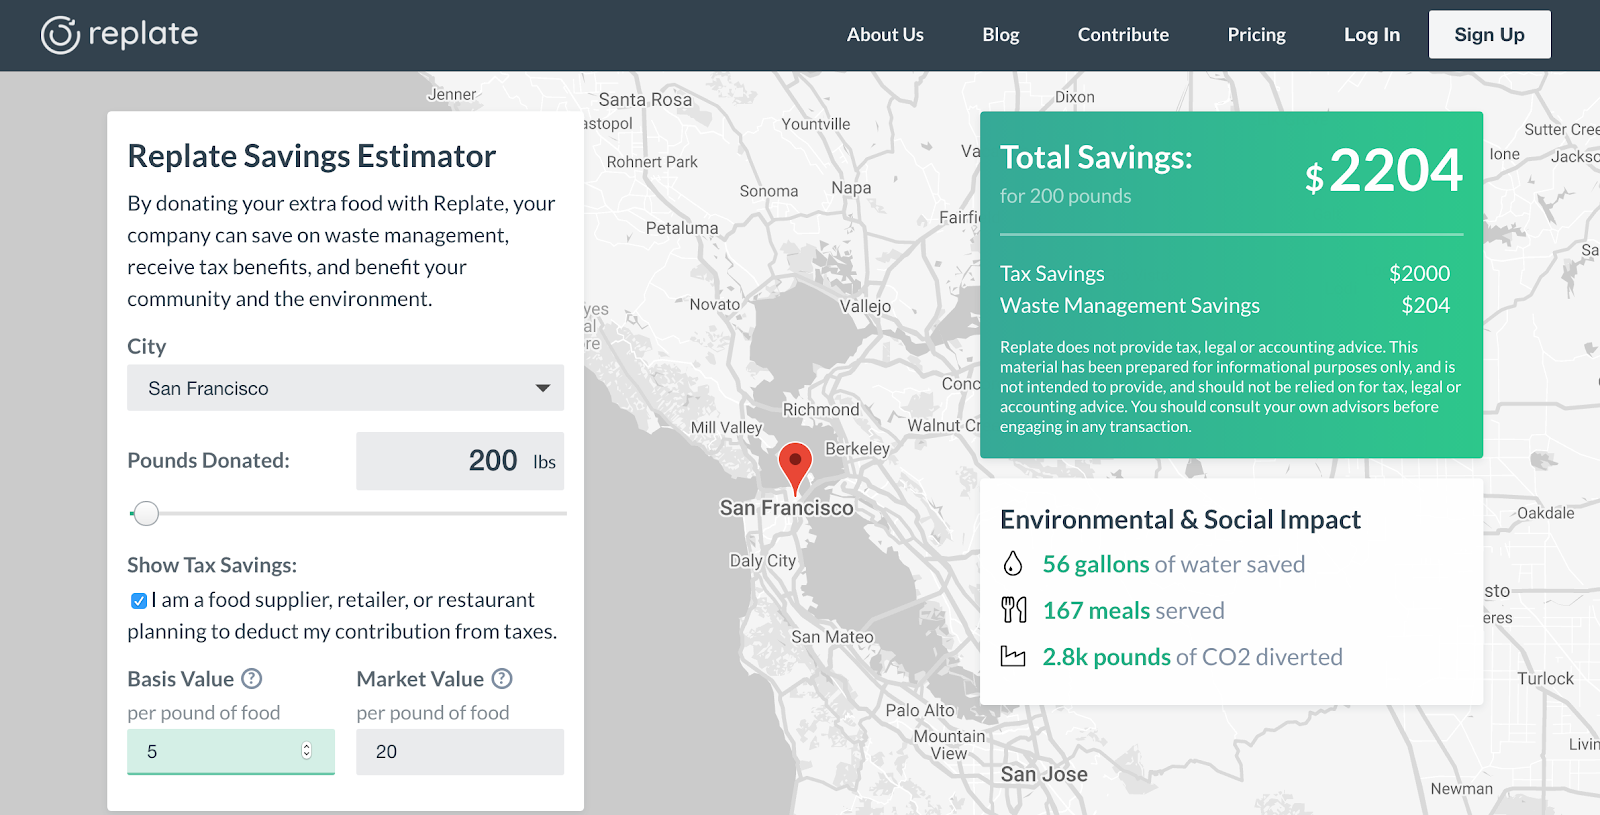Focus the Market Value input with 20

coord(460,751)
